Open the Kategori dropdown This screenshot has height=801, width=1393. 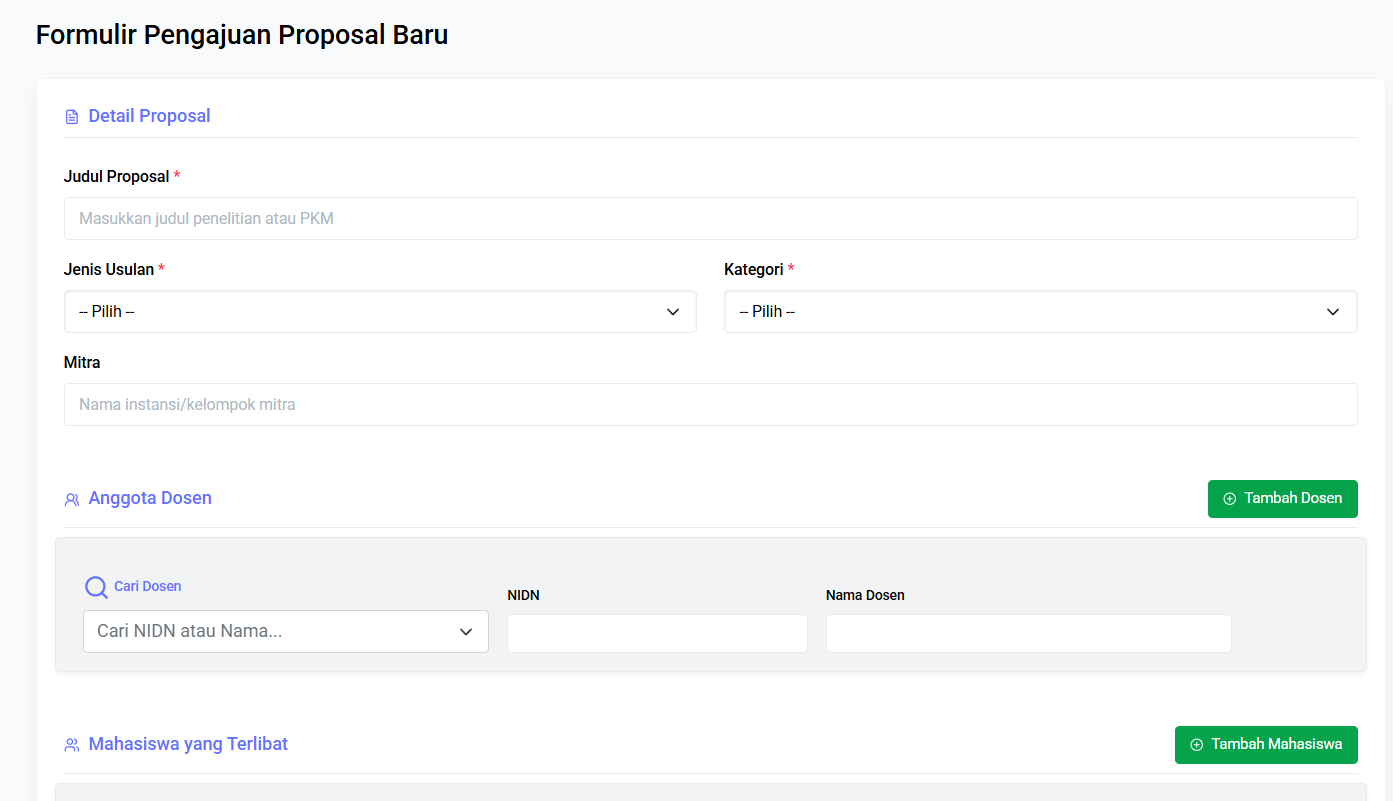point(1040,311)
